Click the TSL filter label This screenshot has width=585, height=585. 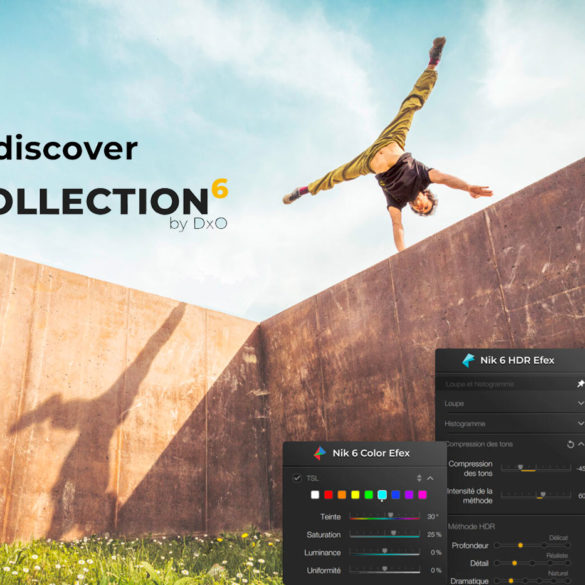(312, 478)
